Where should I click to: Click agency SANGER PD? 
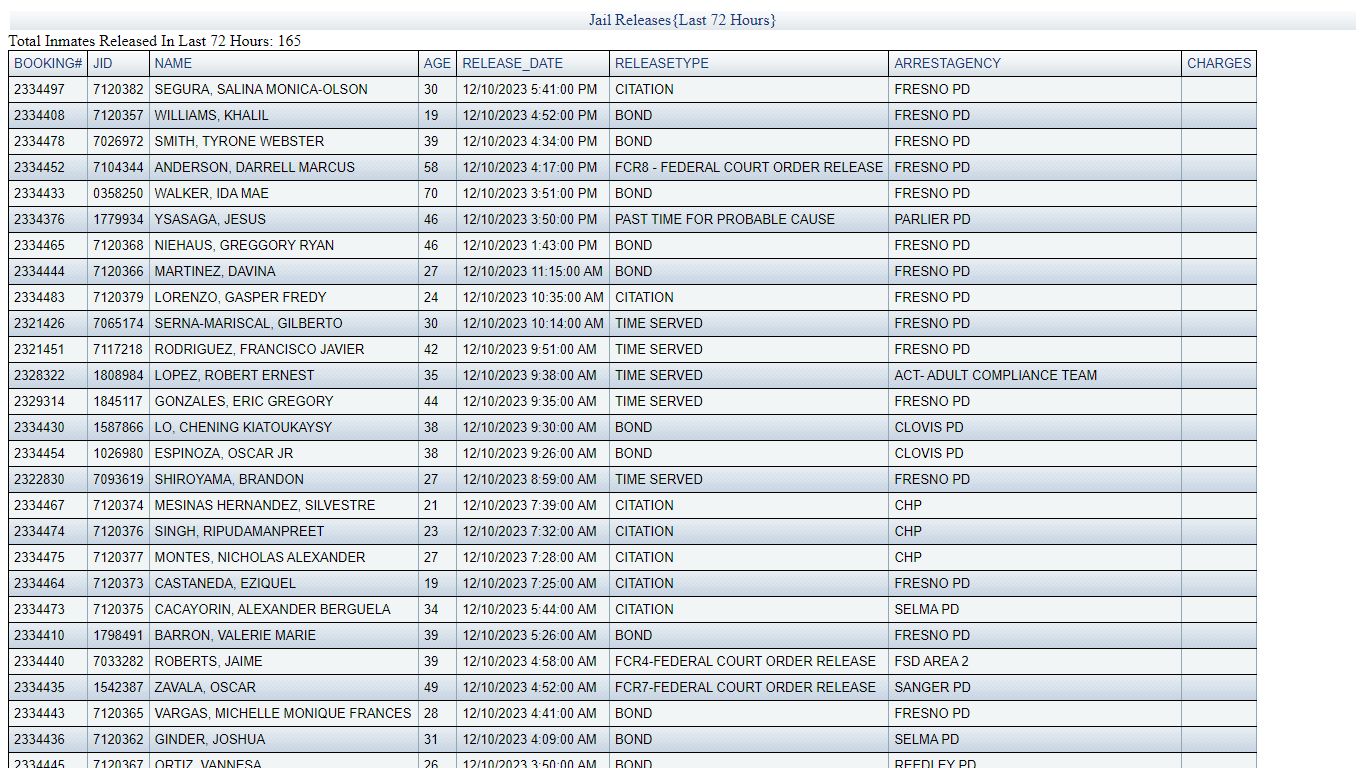tap(932, 687)
